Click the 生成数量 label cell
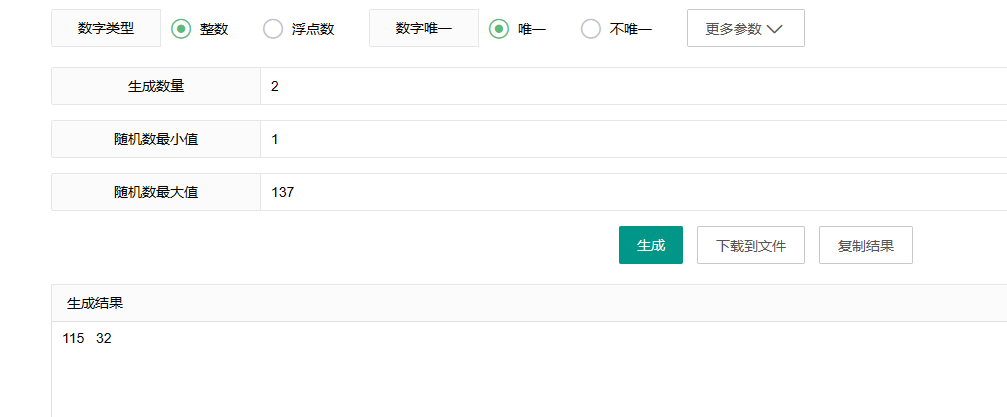Image resolution: width=1007 pixels, height=417 pixels. (x=156, y=86)
